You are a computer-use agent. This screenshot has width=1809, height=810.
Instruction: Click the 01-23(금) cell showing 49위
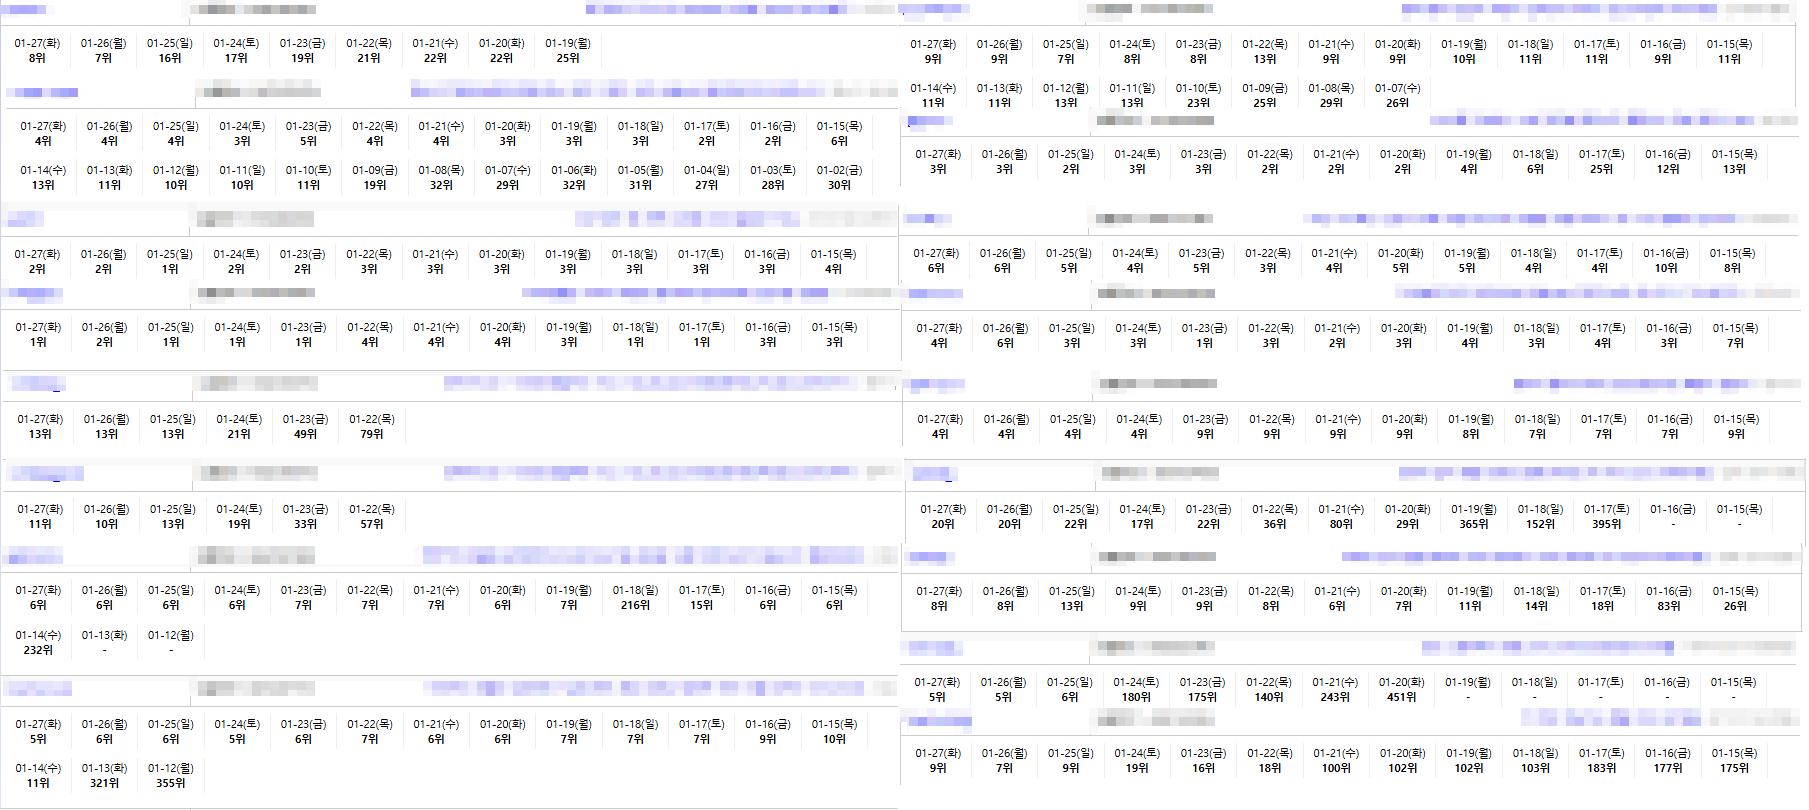tap(305, 426)
